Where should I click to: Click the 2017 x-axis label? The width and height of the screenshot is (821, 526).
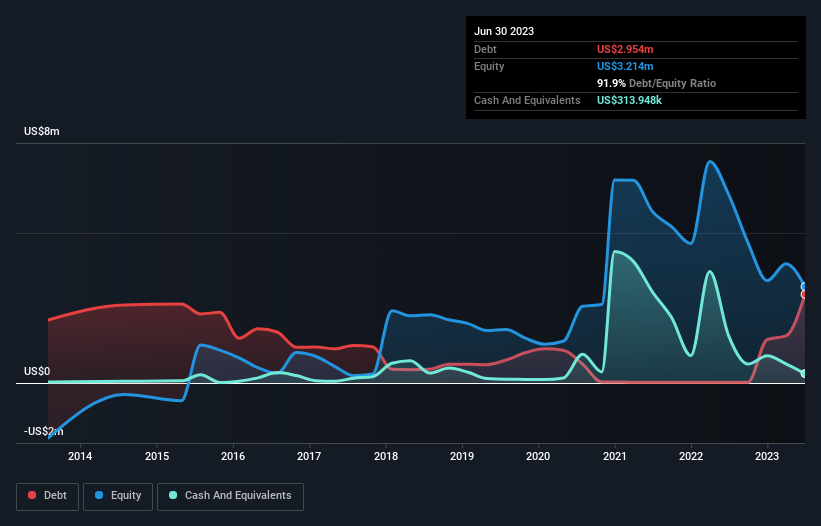tap(309, 456)
